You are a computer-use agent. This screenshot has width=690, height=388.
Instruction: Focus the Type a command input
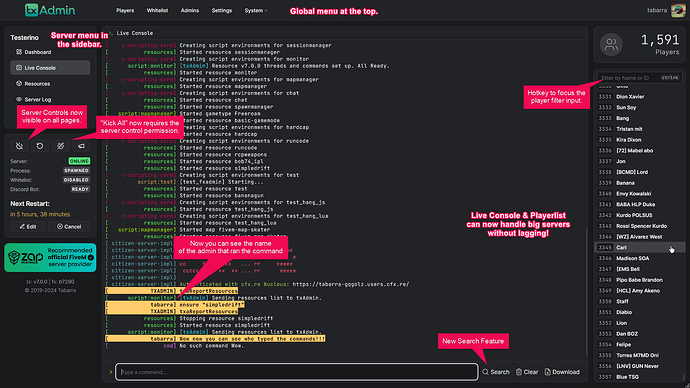(x=297, y=372)
